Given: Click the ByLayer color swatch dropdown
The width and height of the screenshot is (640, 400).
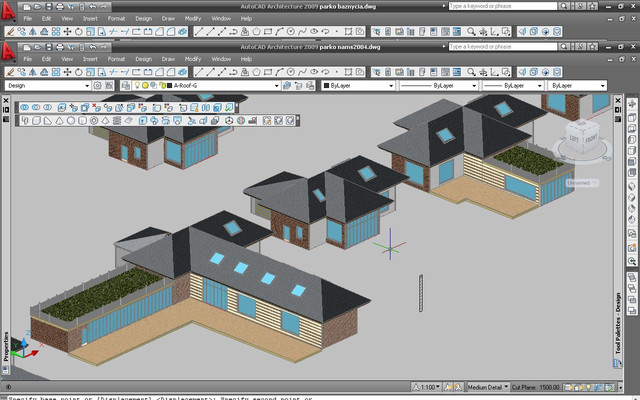Looking at the screenshot, I should (355, 86).
